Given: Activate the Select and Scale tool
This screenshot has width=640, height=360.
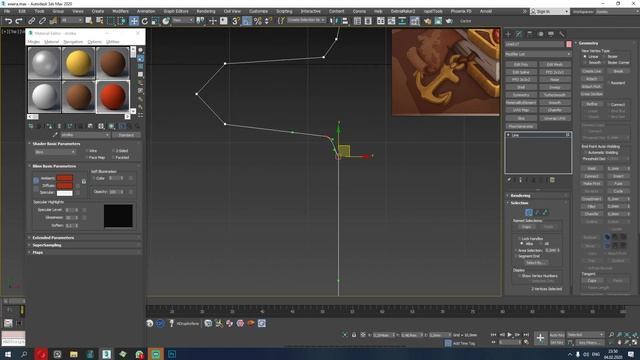Looking at the screenshot, I should [x=155, y=21].
